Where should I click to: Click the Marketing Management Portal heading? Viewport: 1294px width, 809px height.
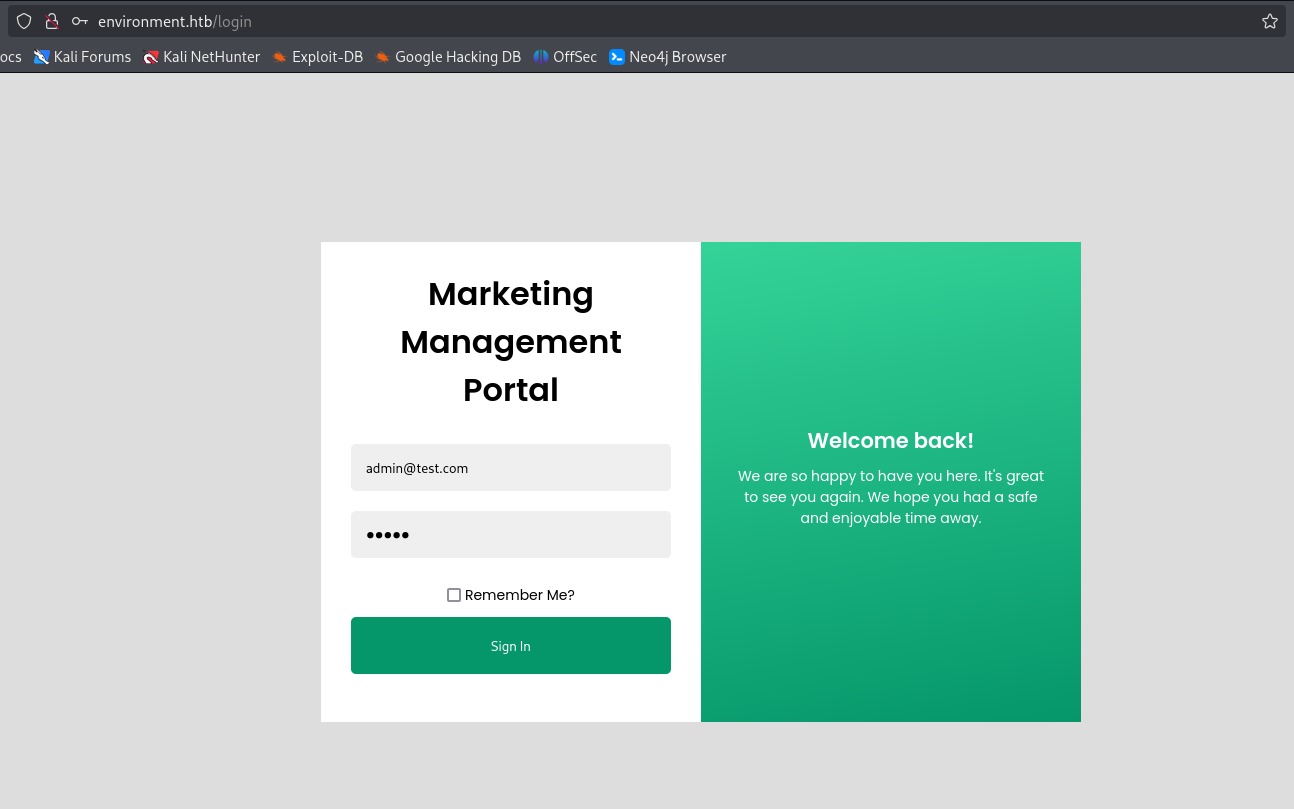(510, 342)
